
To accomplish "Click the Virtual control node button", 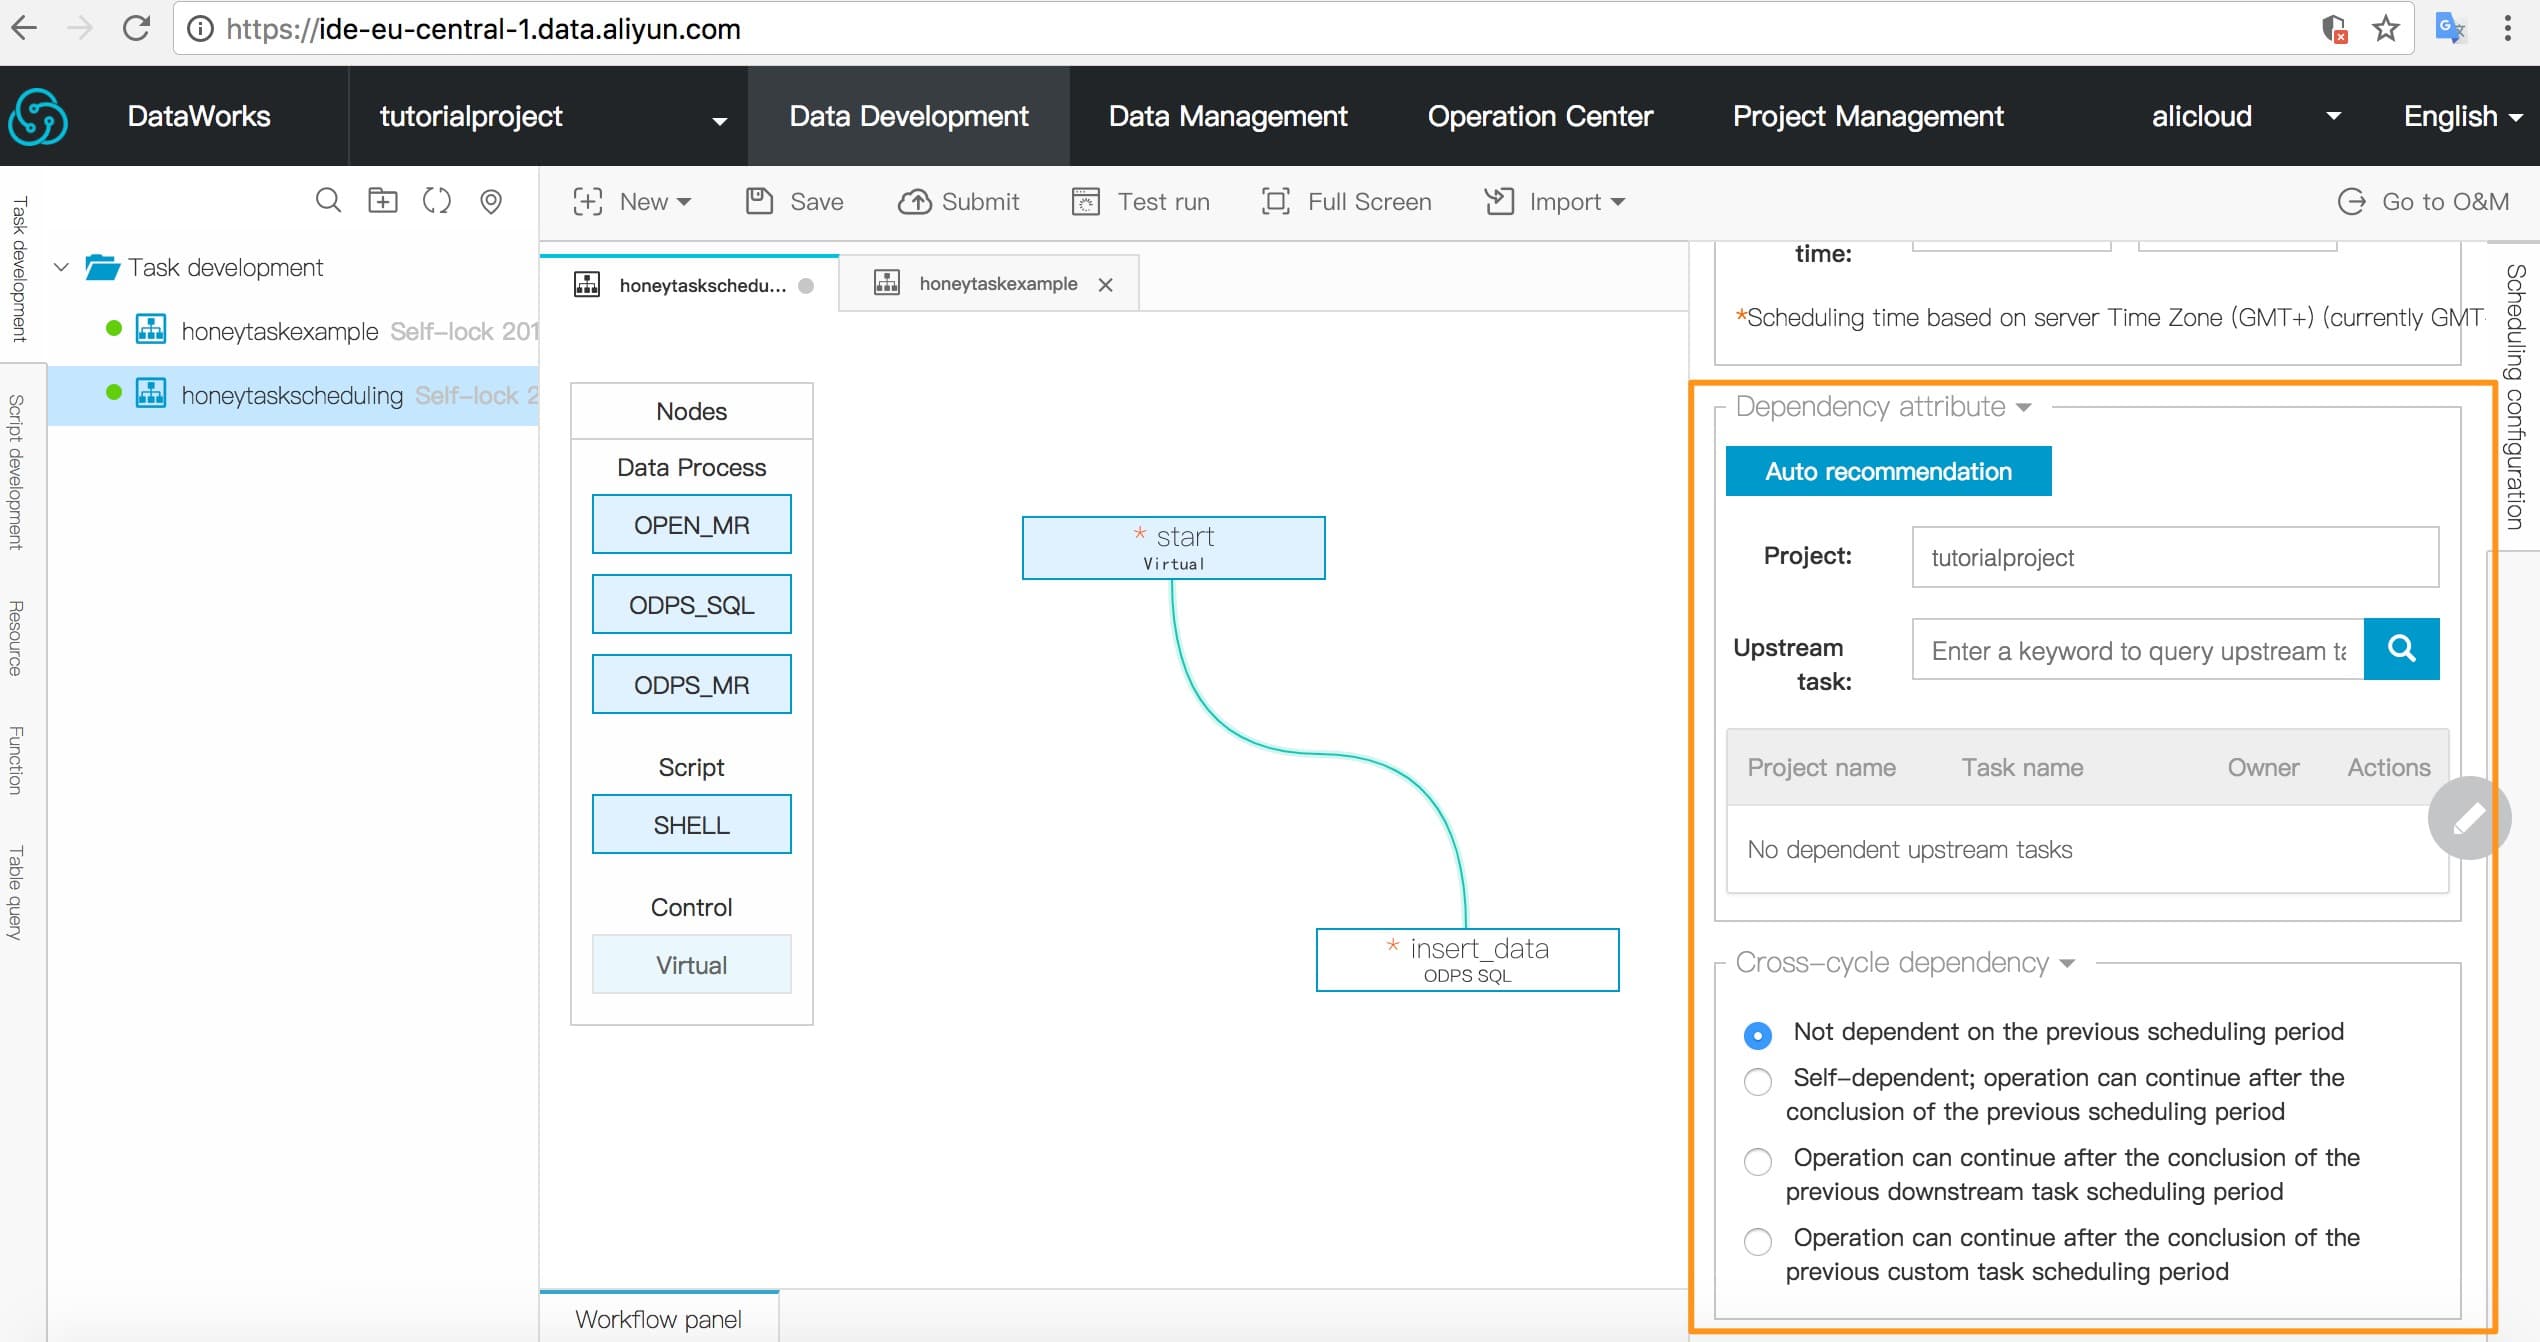I will click(691, 964).
